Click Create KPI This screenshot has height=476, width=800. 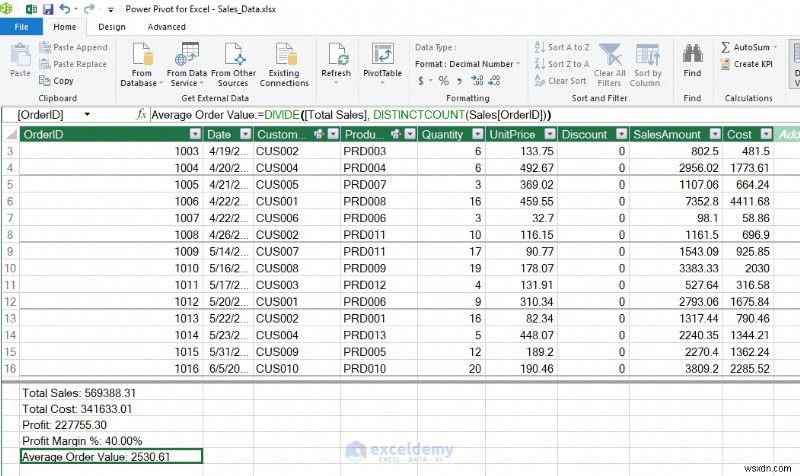[x=746, y=64]
